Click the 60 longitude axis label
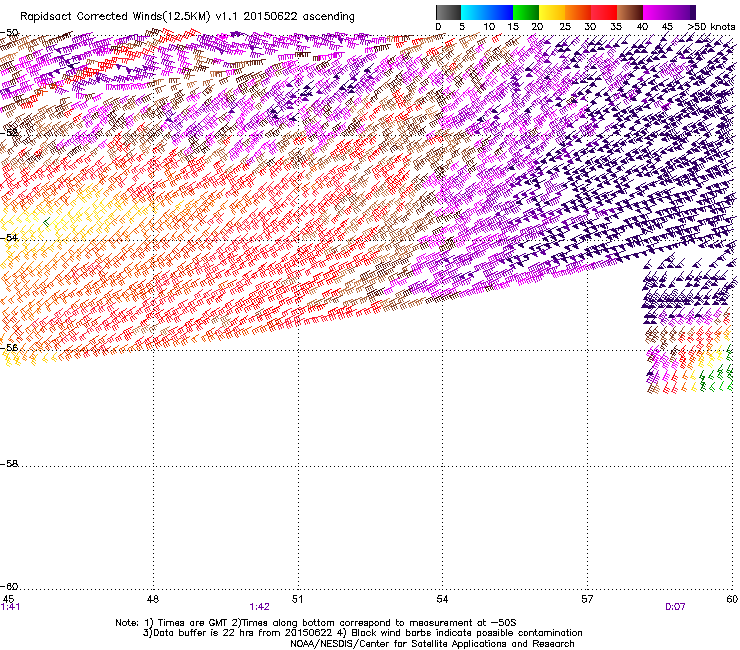 click(732, 599)
